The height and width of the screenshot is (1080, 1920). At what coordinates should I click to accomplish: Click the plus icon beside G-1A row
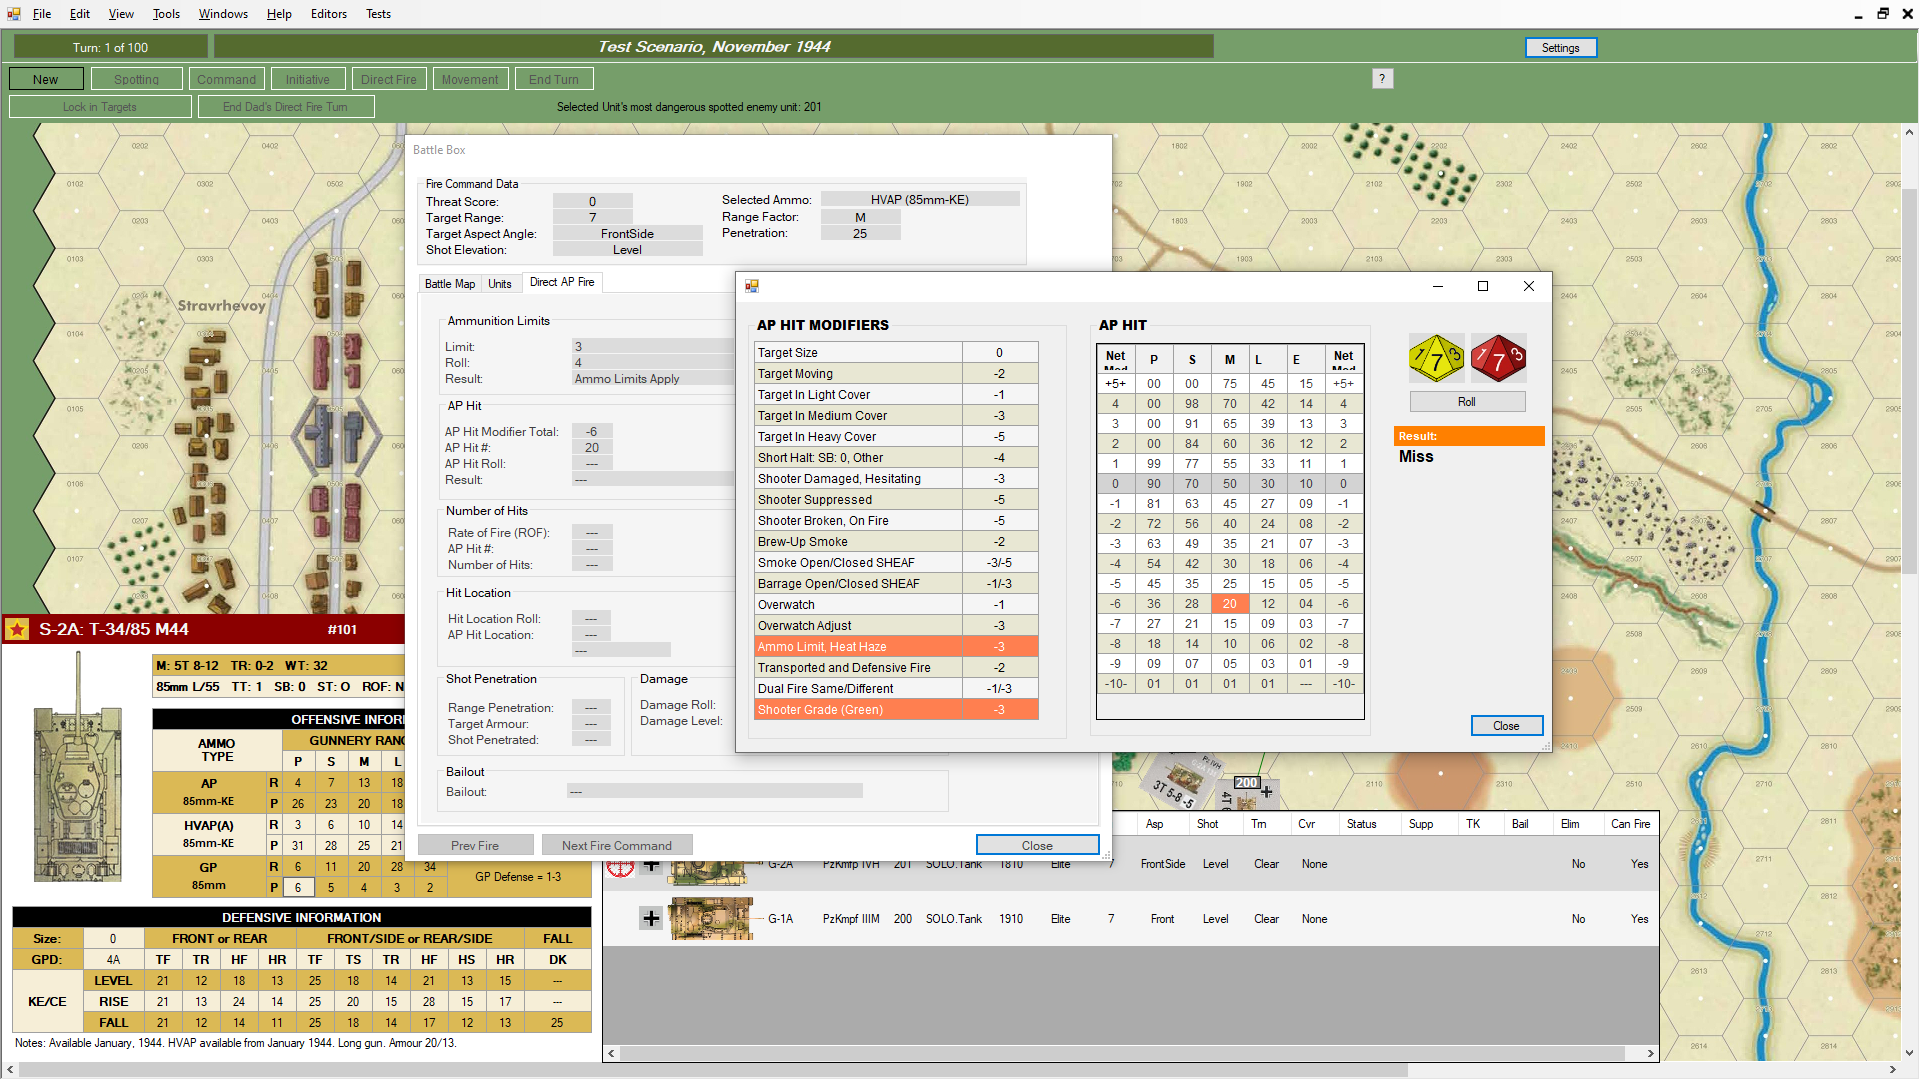pyautogui.click(x=651, y=919)
